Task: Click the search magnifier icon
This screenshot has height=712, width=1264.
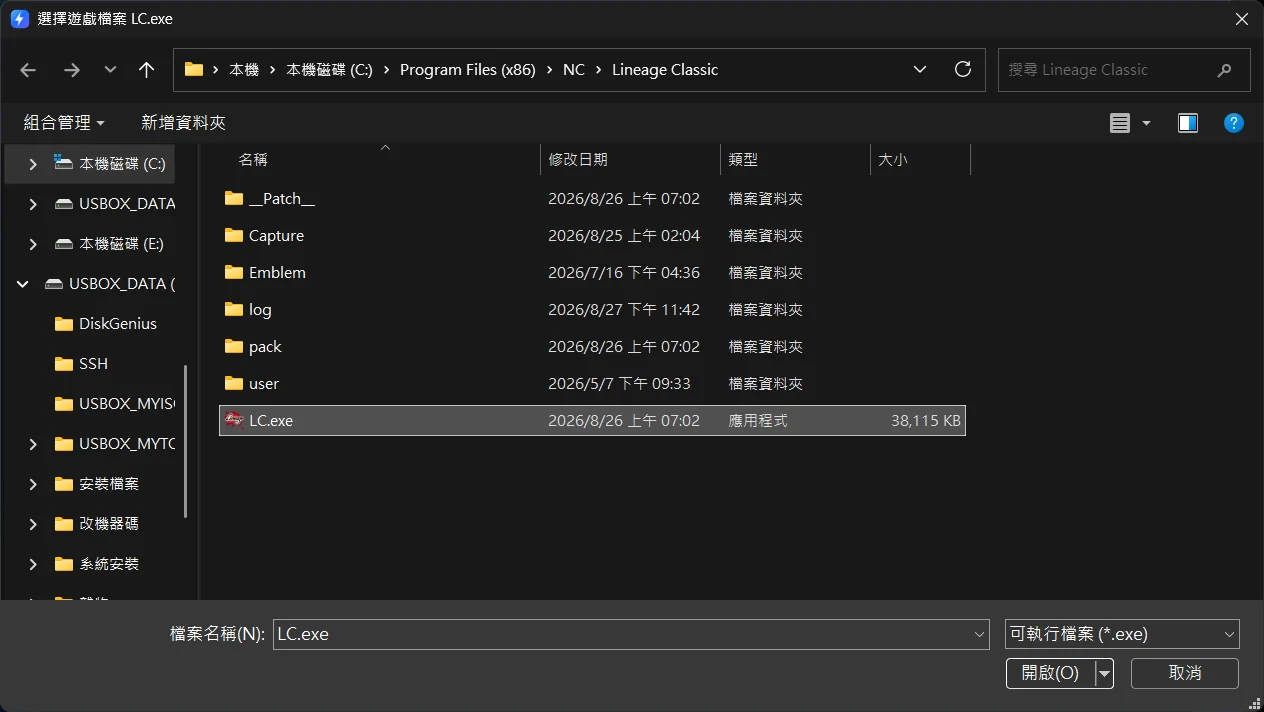Action: click(x=1224, y=70)
